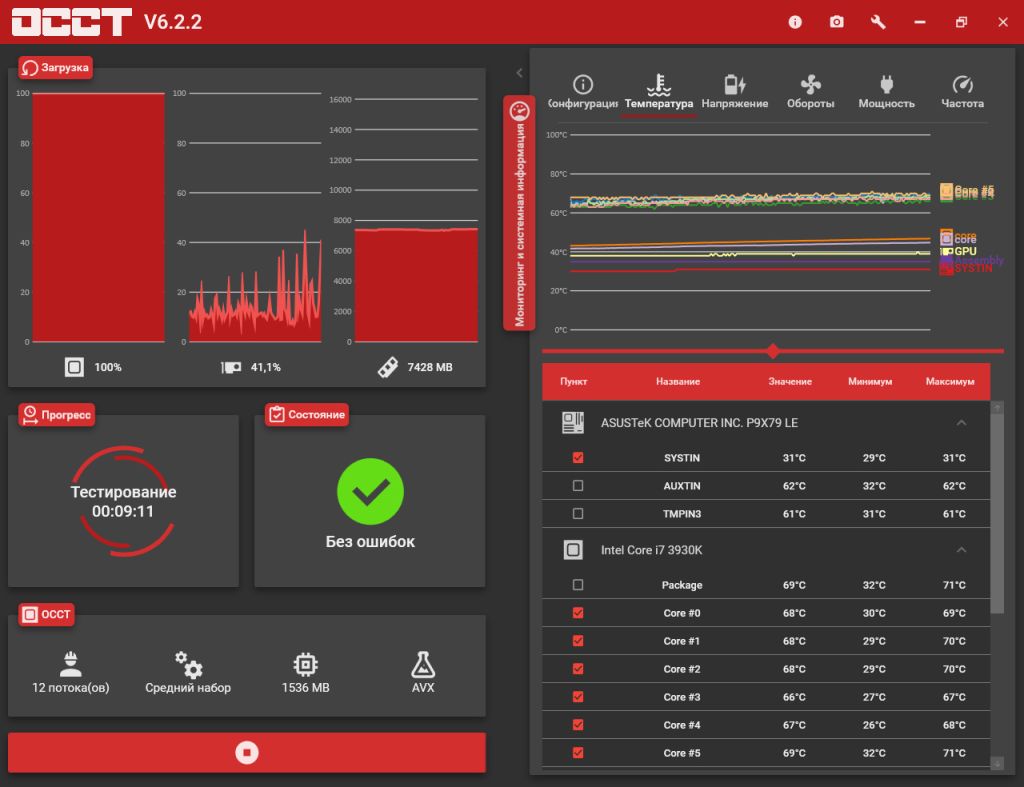Uncheck the SYSTIN sensor checkbox
Viewport: 1024px width, 787px height.
[578, 458]
